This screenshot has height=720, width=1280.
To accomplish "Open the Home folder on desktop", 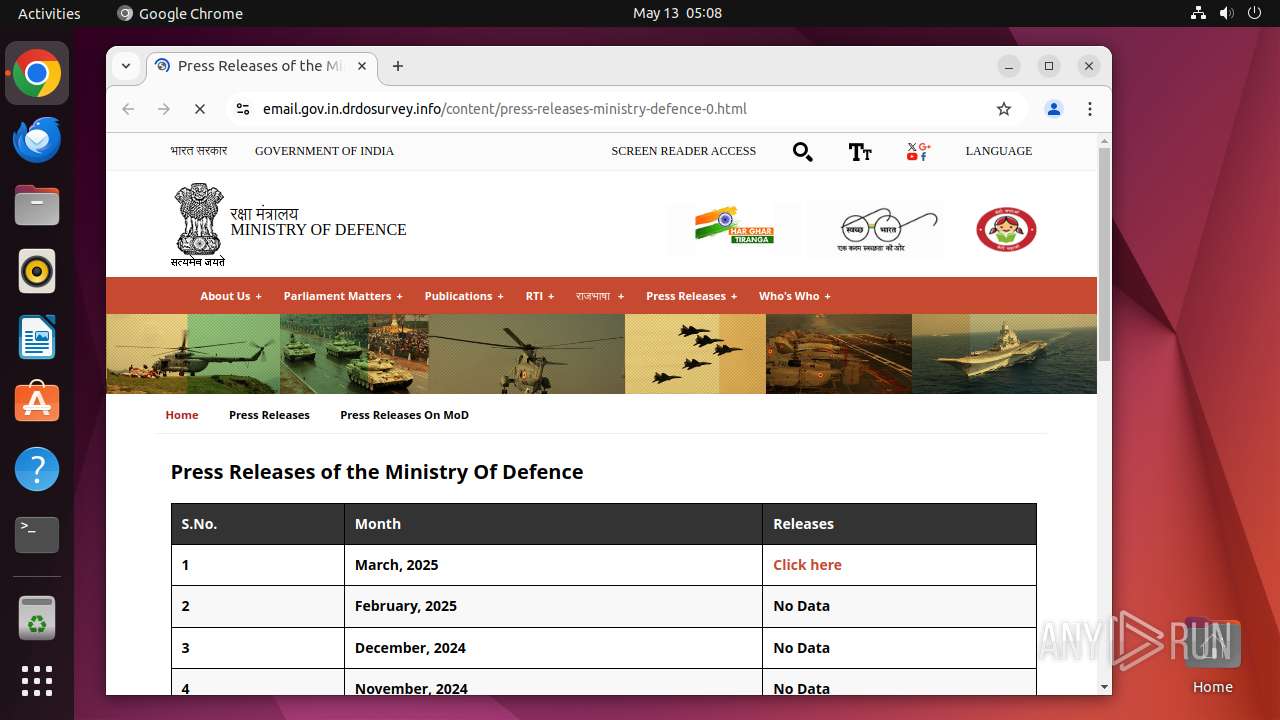I will [x=1212, y=656].
